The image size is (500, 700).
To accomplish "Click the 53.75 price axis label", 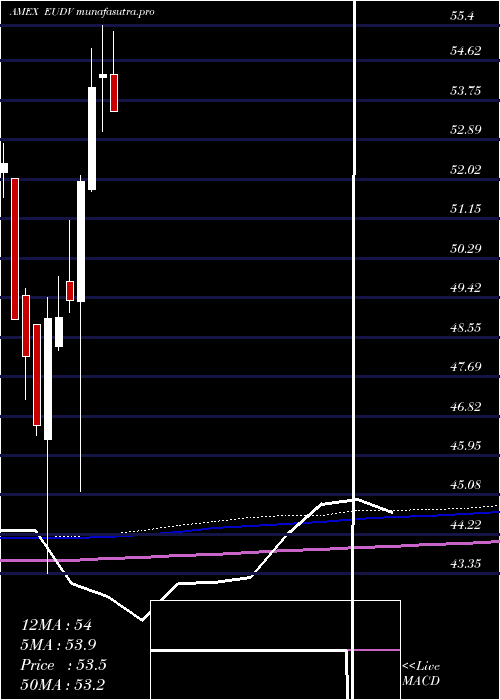I will [466, 91].
